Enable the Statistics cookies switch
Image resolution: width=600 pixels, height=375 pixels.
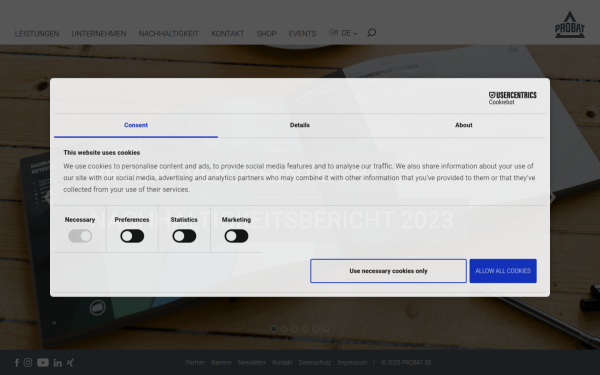pos(184,236)
